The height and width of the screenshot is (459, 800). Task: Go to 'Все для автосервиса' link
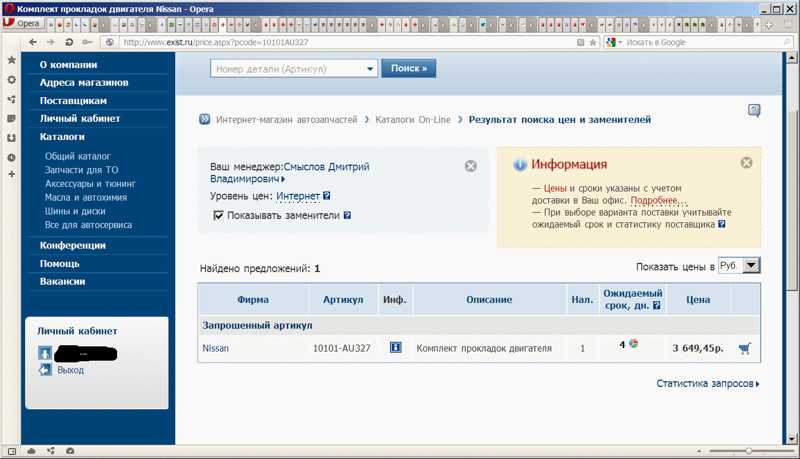[x=88, y=225]
